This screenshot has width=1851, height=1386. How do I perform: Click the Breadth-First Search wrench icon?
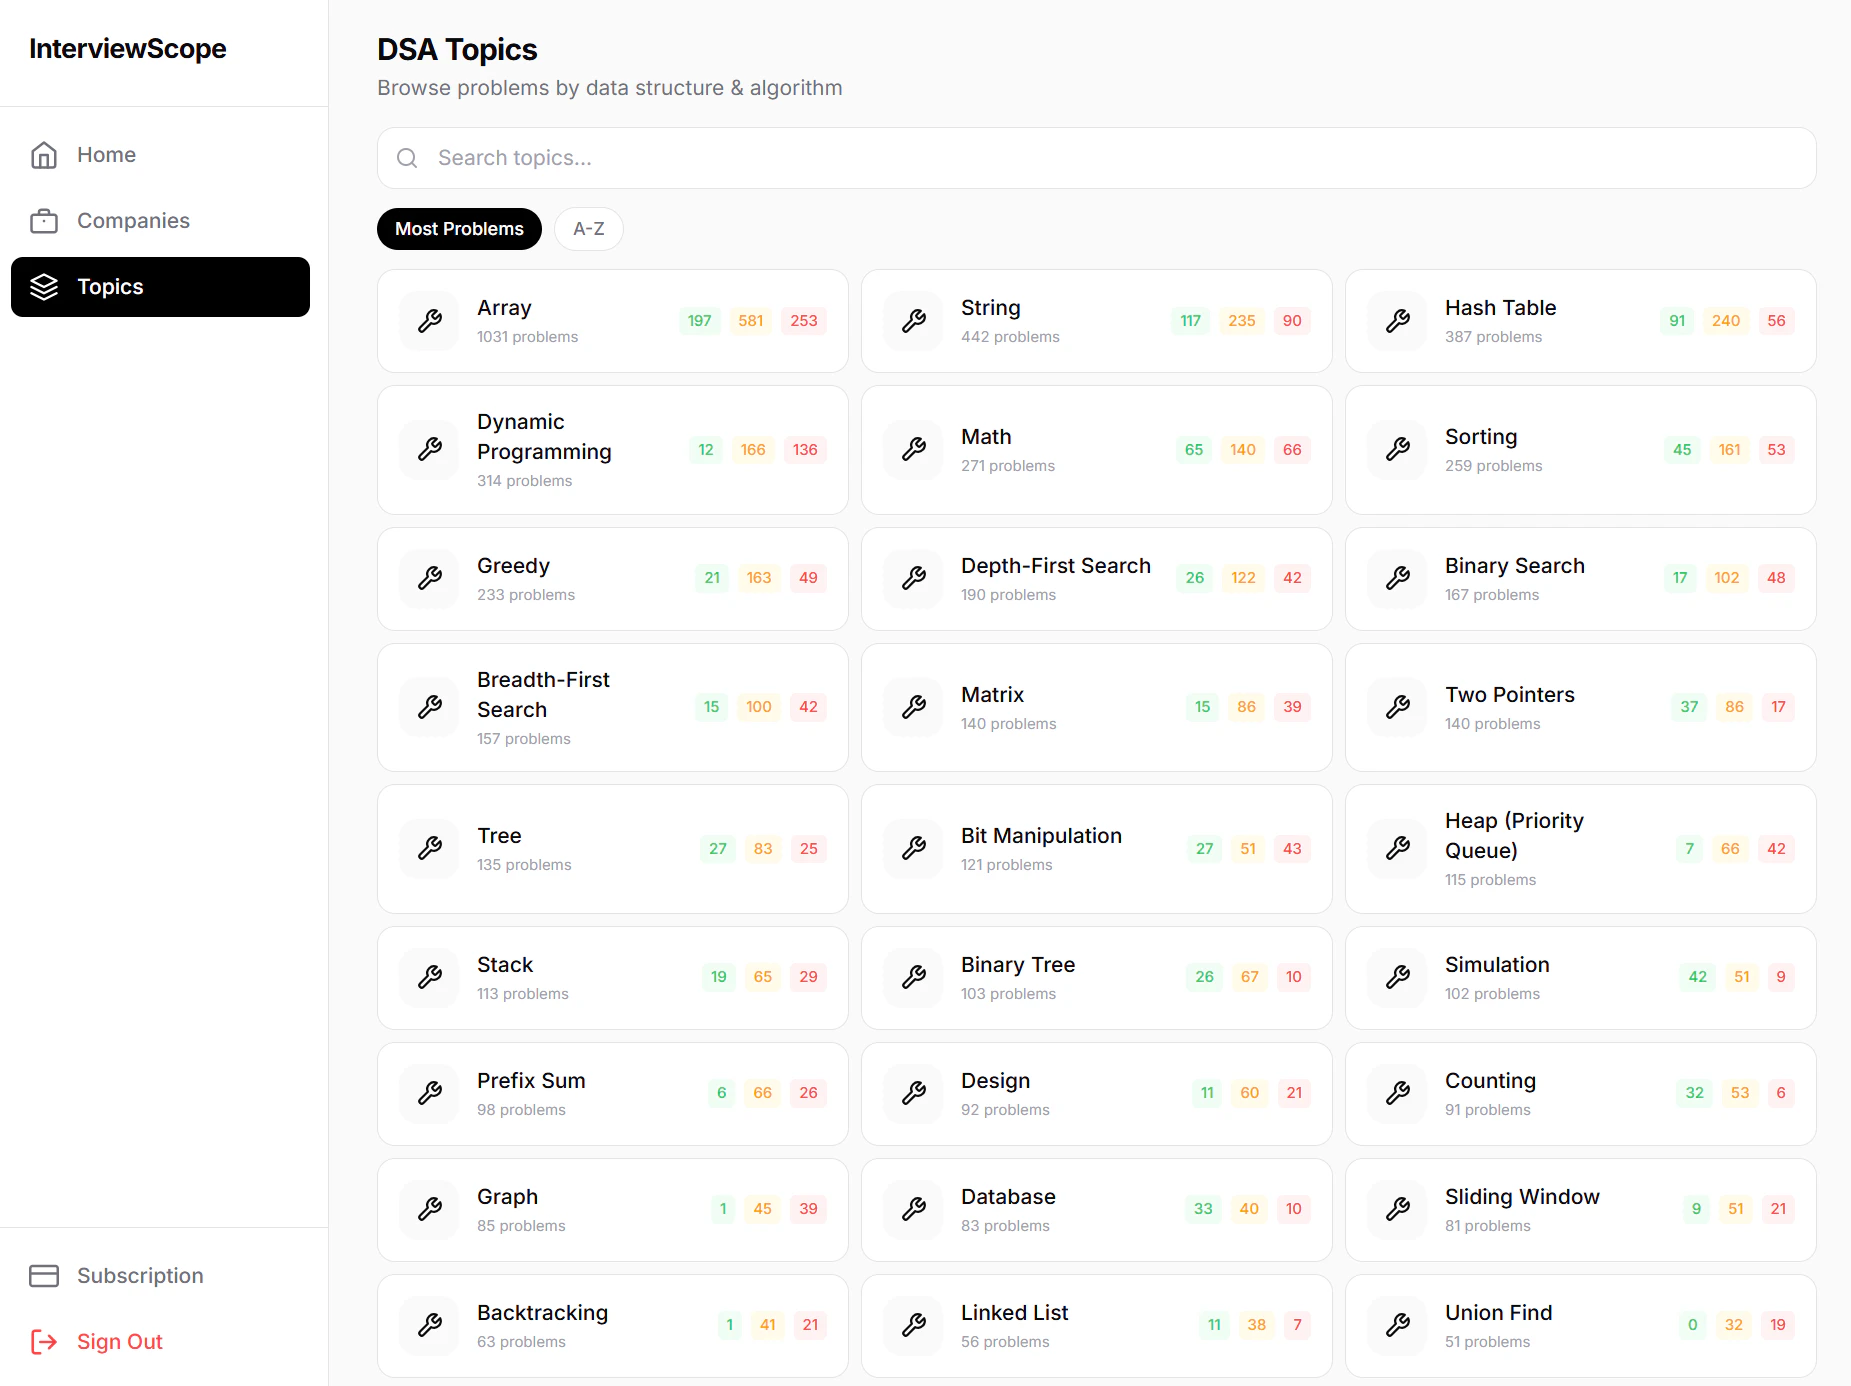pyautogui.click(x=430, y=708)
